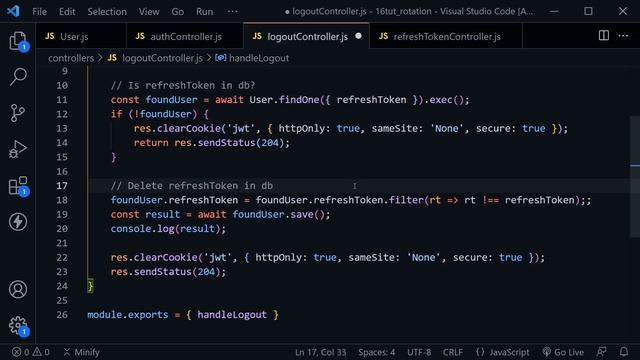Screen dimensions: 640x360
Task: Click the minimap scrollbar on the right
Action: (x=635, y=176)
